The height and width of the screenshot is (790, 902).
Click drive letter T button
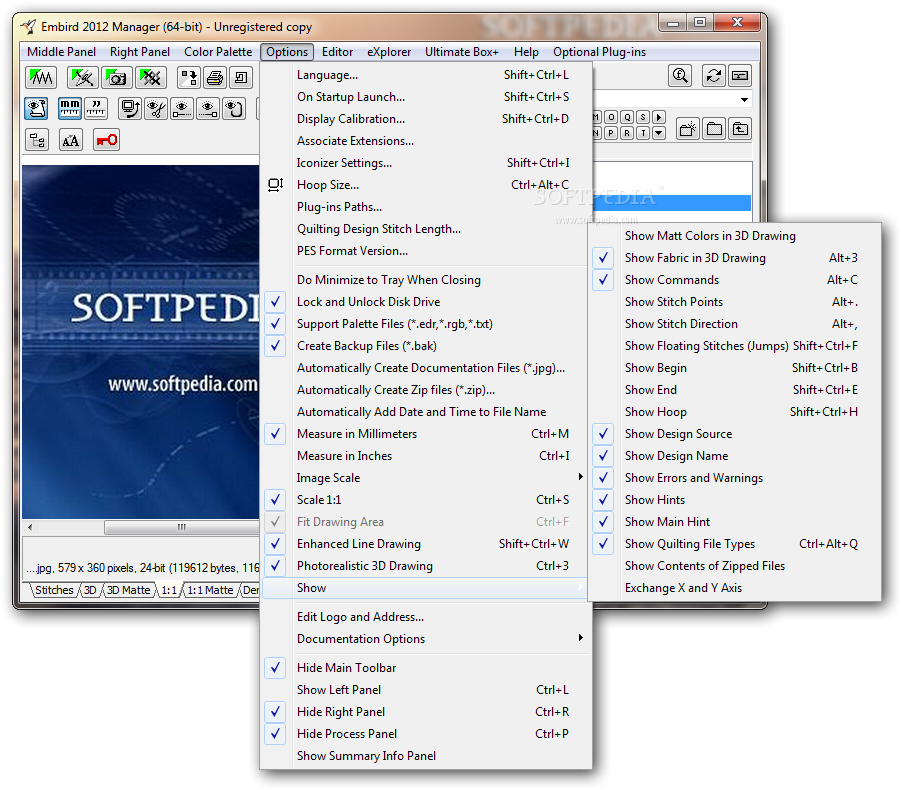pos(643,133)
